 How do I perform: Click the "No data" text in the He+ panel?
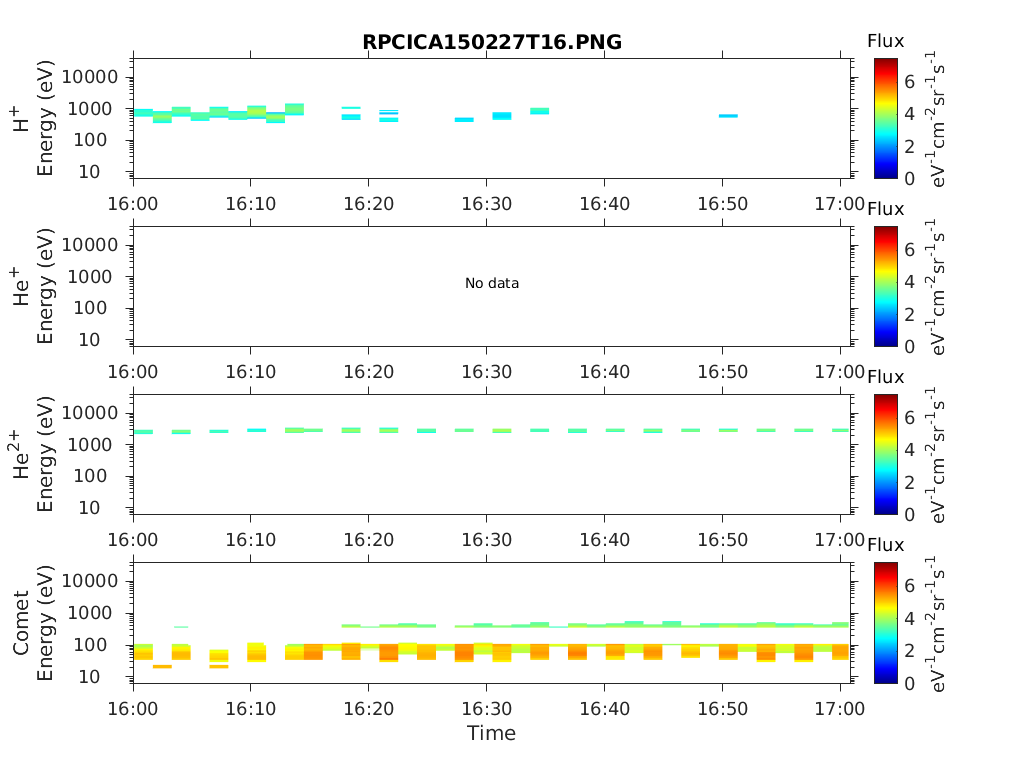click(x=492, y=283)
